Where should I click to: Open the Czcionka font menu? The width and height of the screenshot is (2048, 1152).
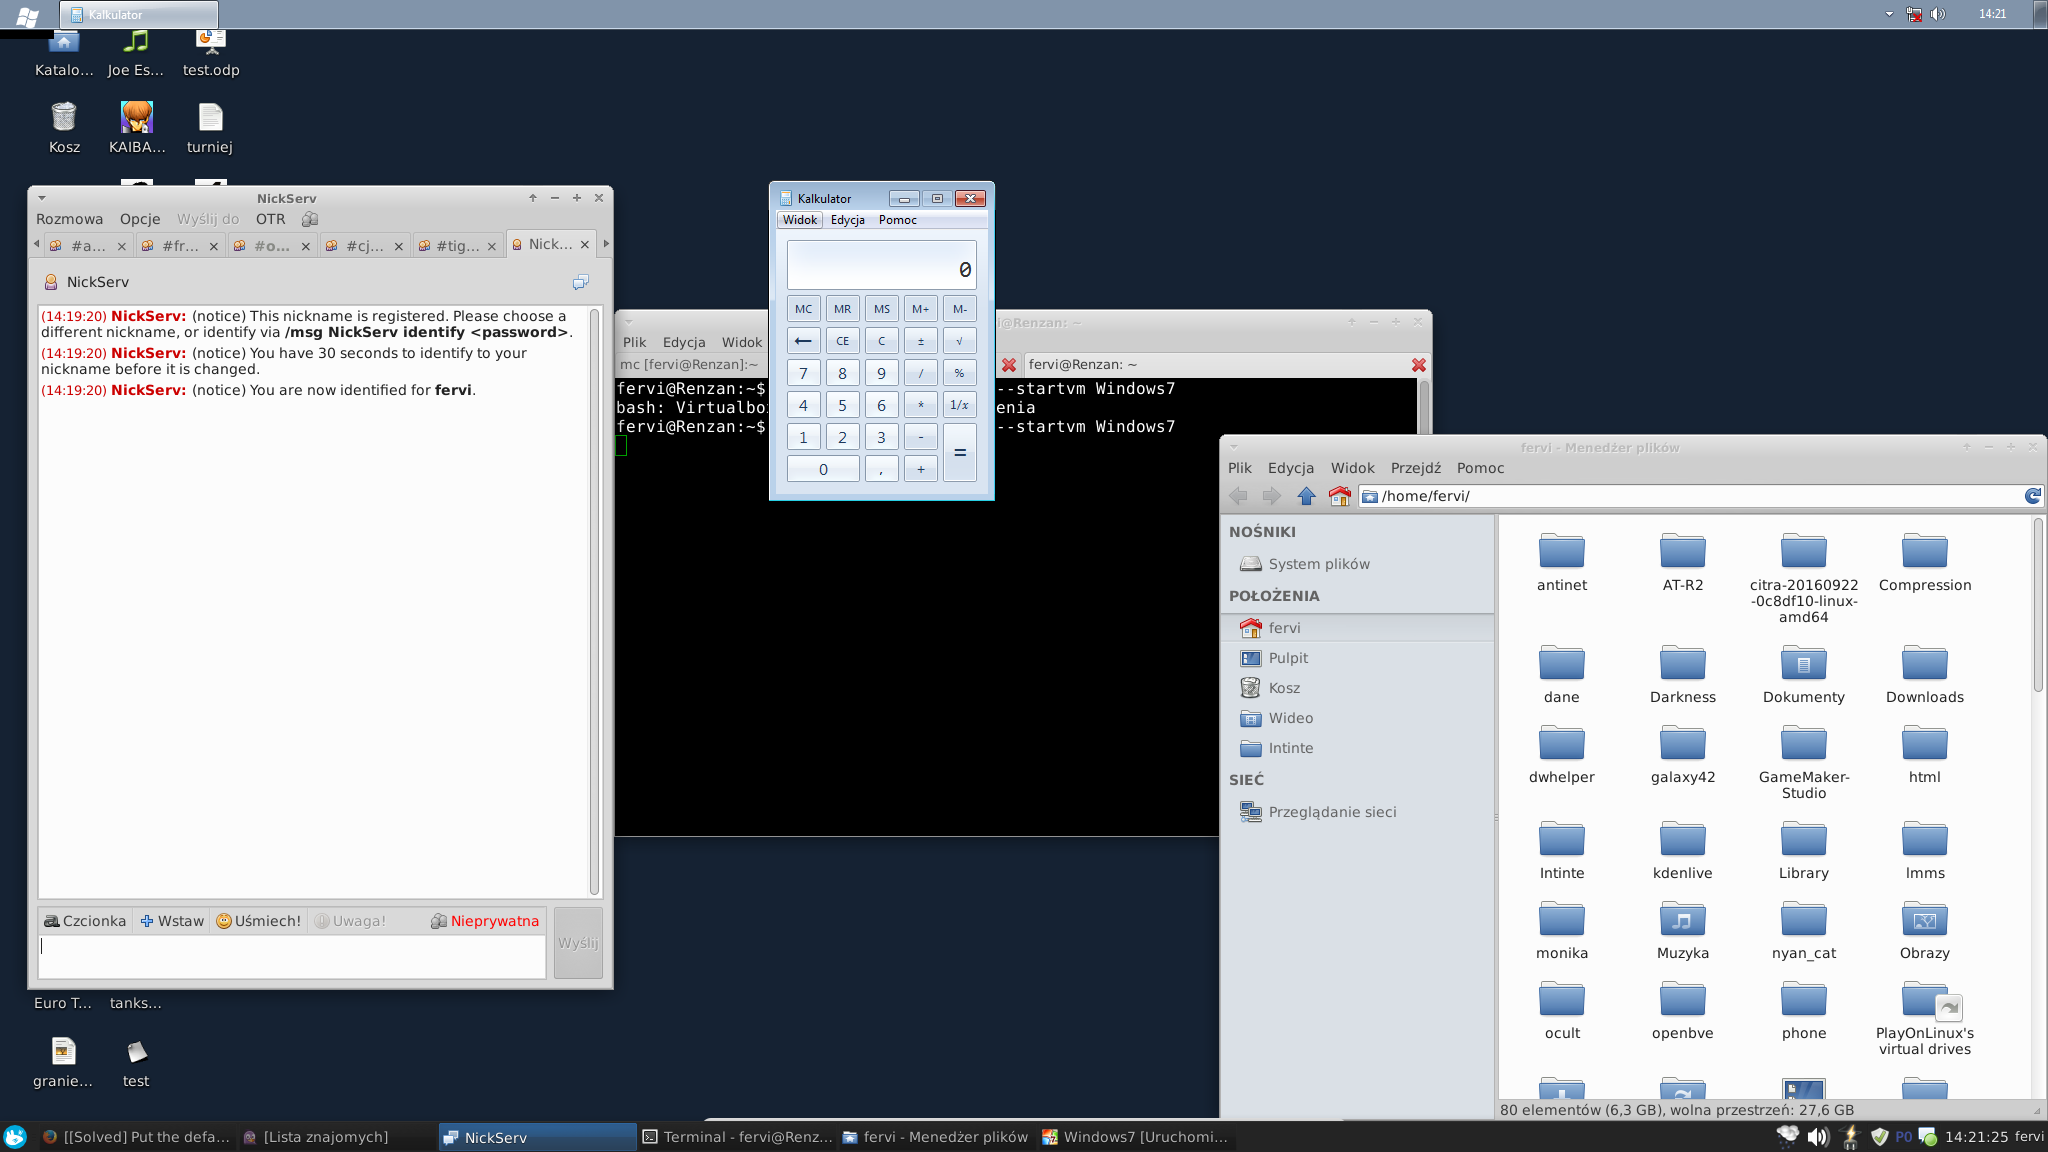85,921
